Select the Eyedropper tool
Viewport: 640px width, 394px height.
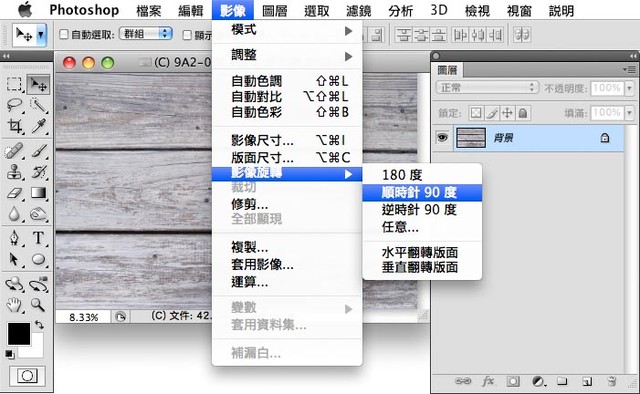pos(38,126)
